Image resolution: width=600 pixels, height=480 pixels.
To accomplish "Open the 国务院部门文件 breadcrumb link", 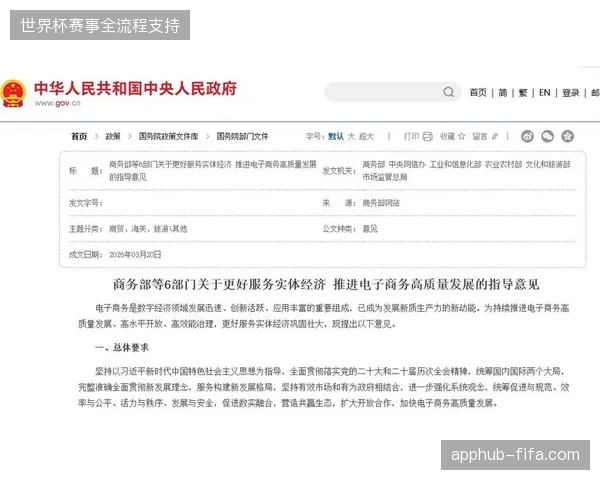I will tap(242, 136).
